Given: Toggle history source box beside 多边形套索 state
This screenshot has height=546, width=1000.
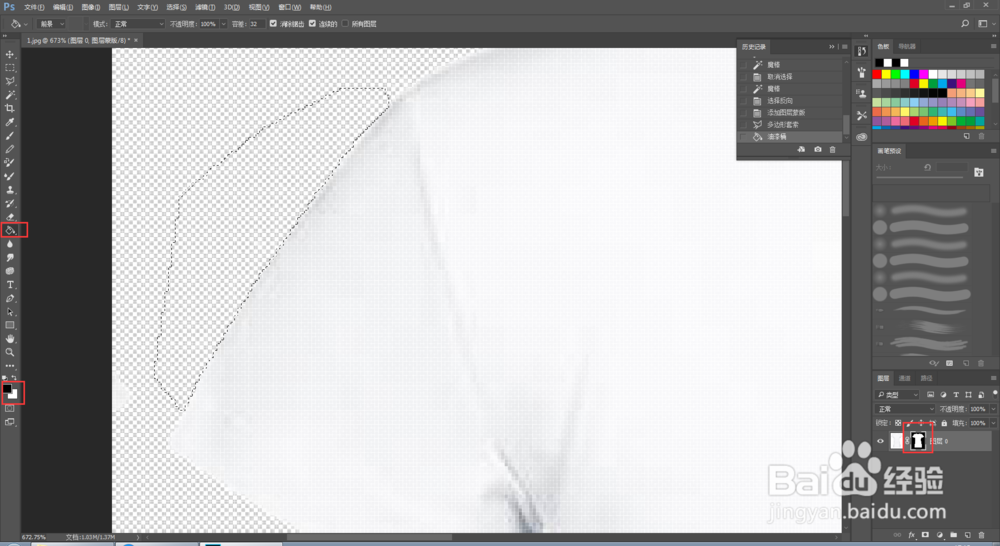Looking at the screenshot, I should pos(744,124).
